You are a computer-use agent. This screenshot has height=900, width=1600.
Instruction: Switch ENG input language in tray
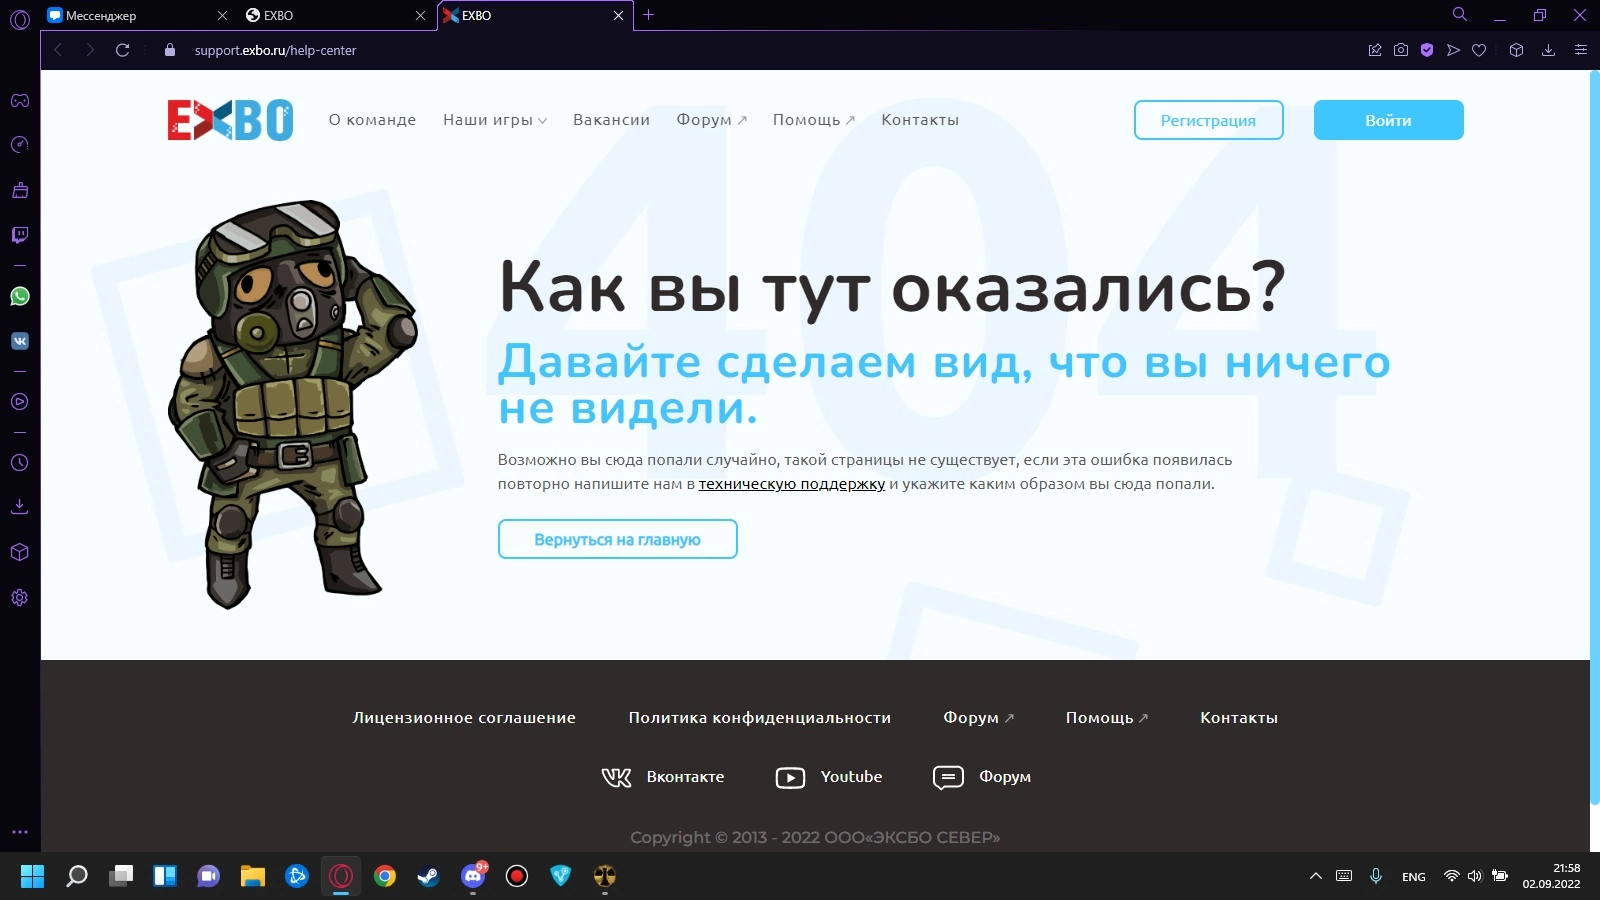1414,877
